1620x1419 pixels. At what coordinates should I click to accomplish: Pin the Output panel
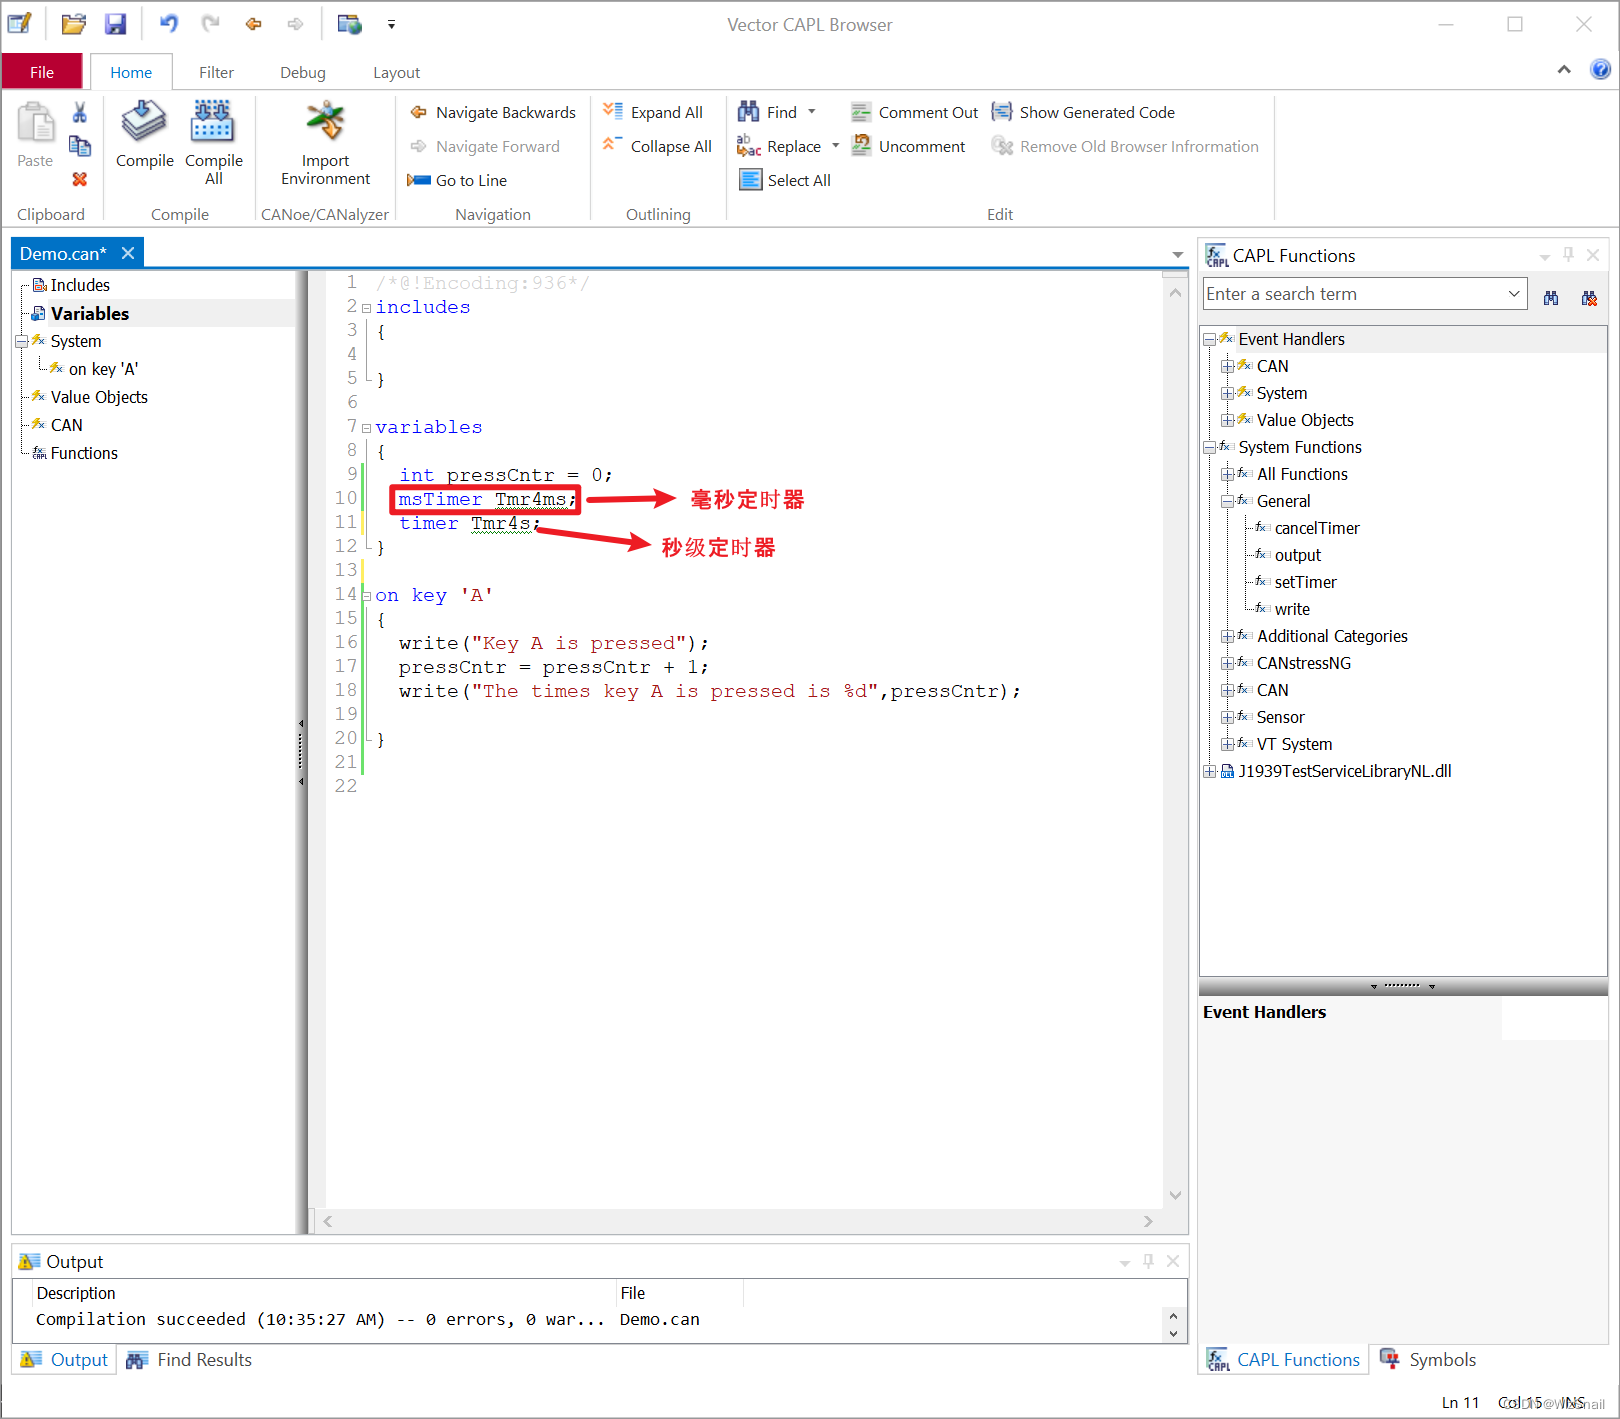(1148, 1262)
